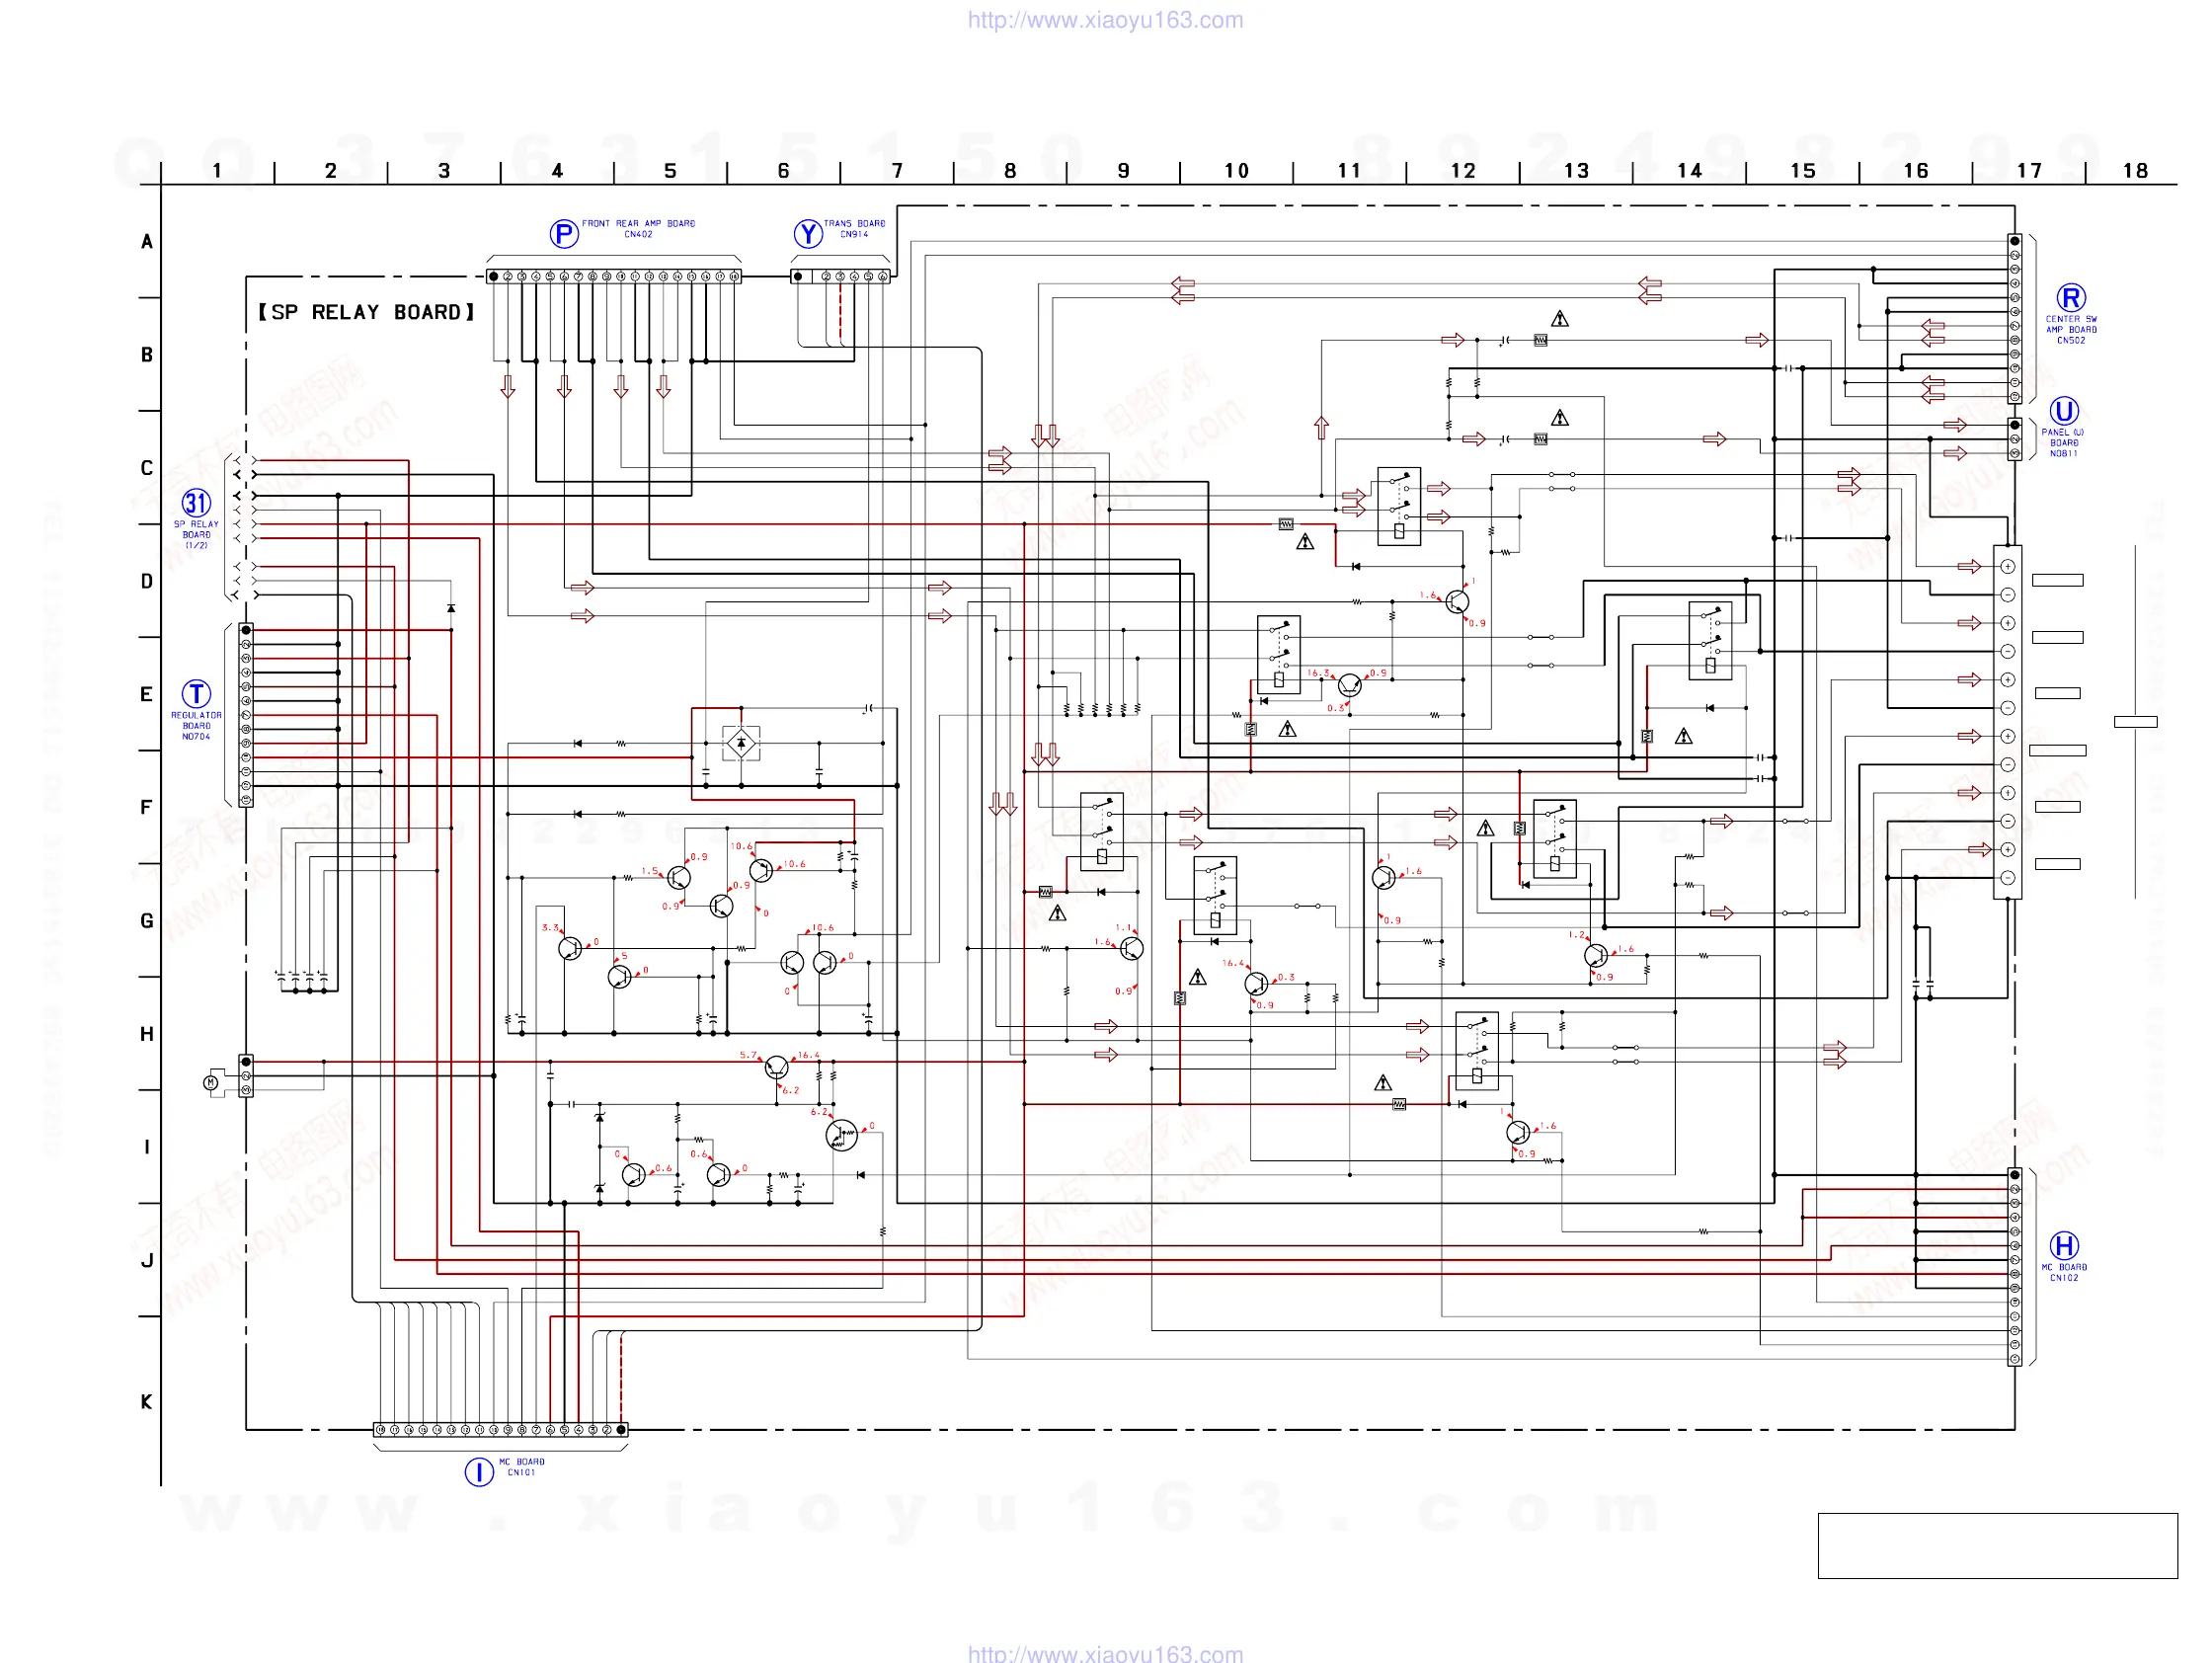Select the circled H MC Board CN102 marker
This screenshot has height=1663, width=2212.
(x=2063, y=1245)
